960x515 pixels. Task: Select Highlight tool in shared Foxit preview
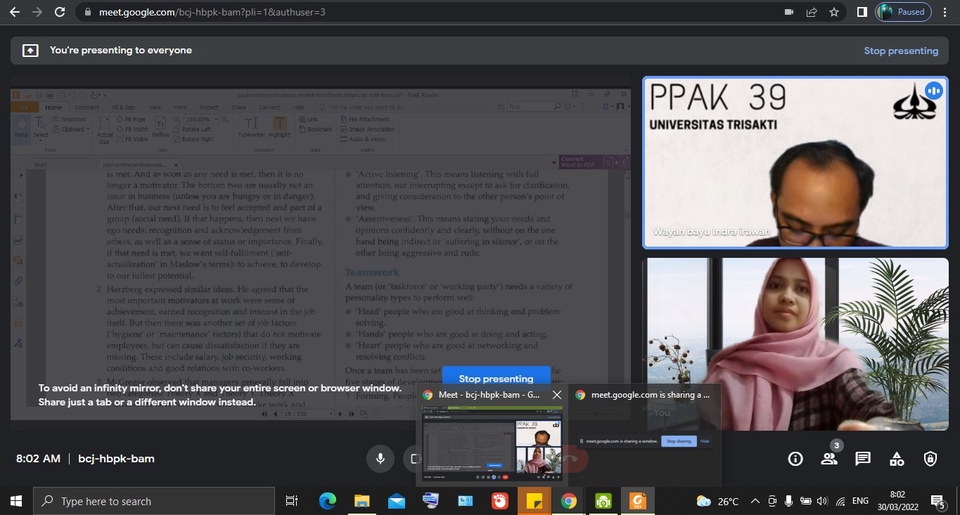pyautogui.click(x=279, y=127)
